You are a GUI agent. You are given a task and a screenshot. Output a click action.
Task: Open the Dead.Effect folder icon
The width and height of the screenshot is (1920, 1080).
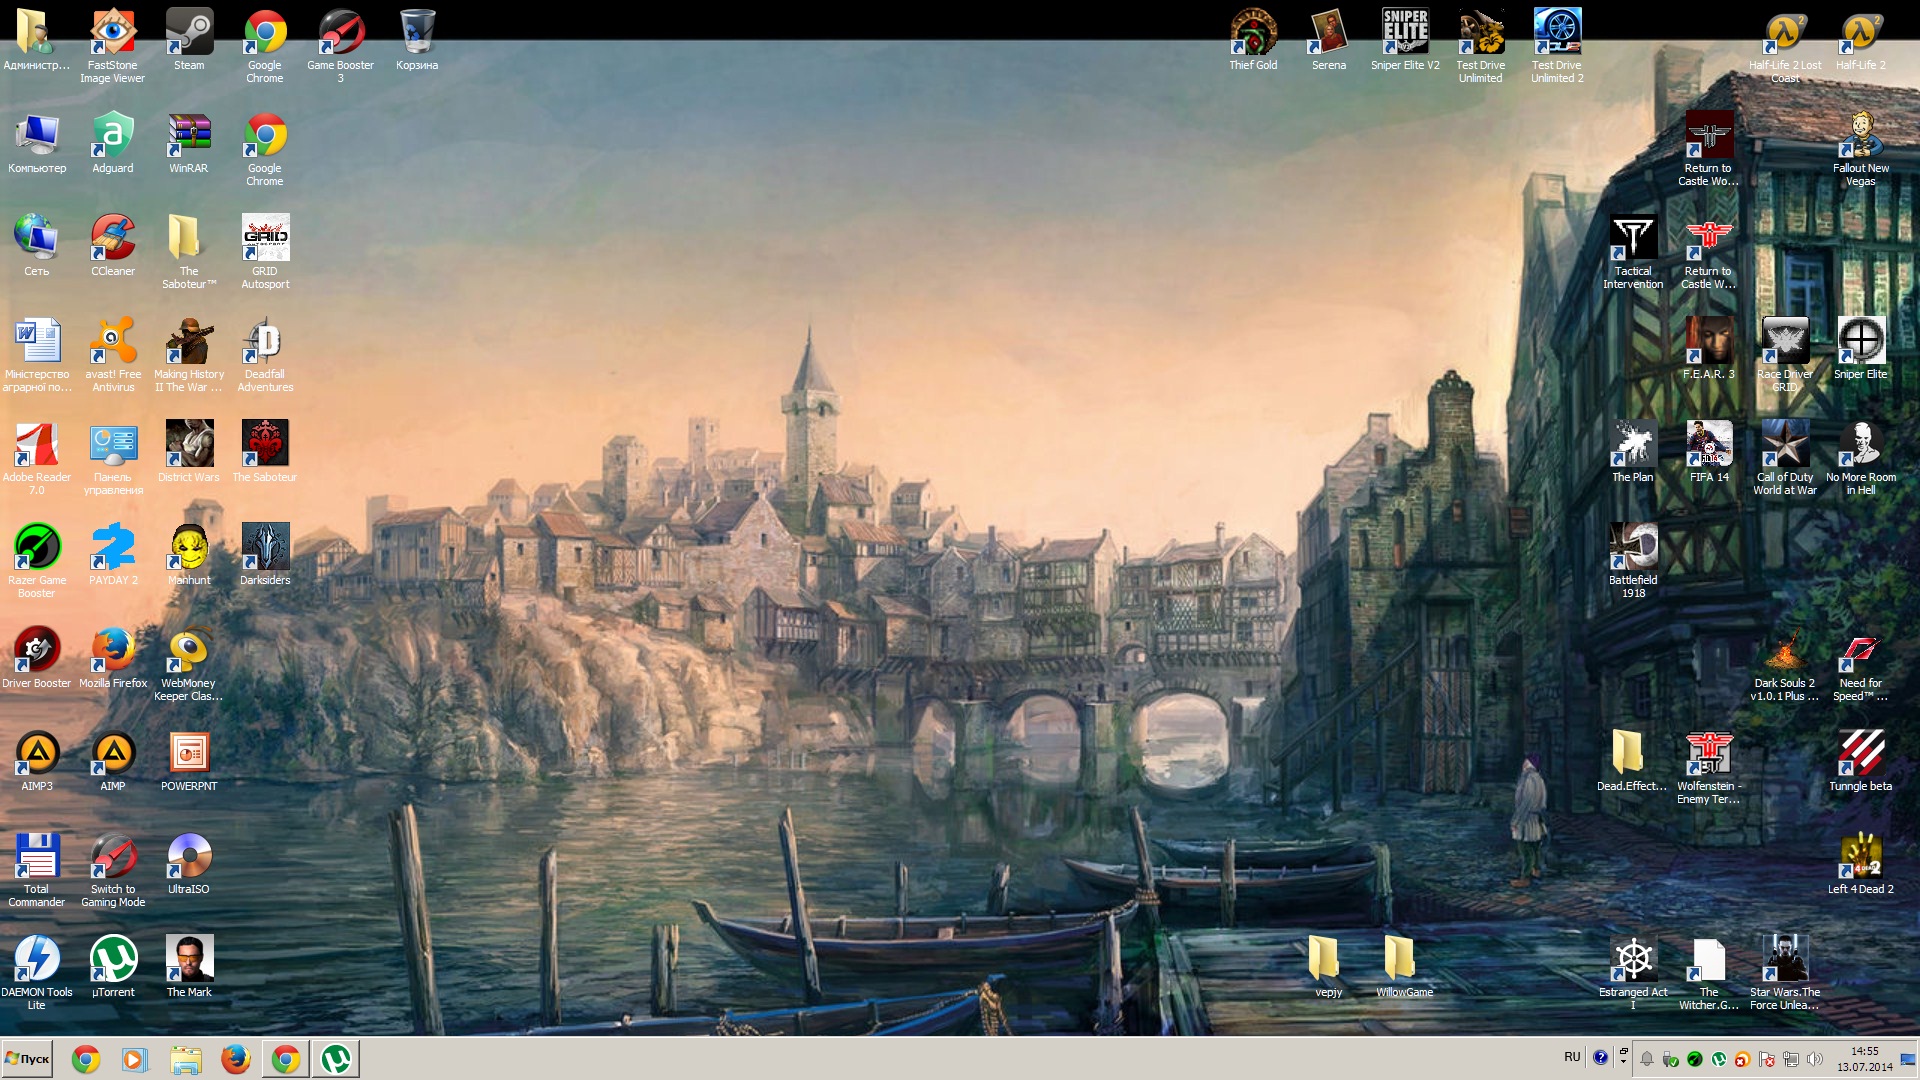click(x=1633, y=761)
